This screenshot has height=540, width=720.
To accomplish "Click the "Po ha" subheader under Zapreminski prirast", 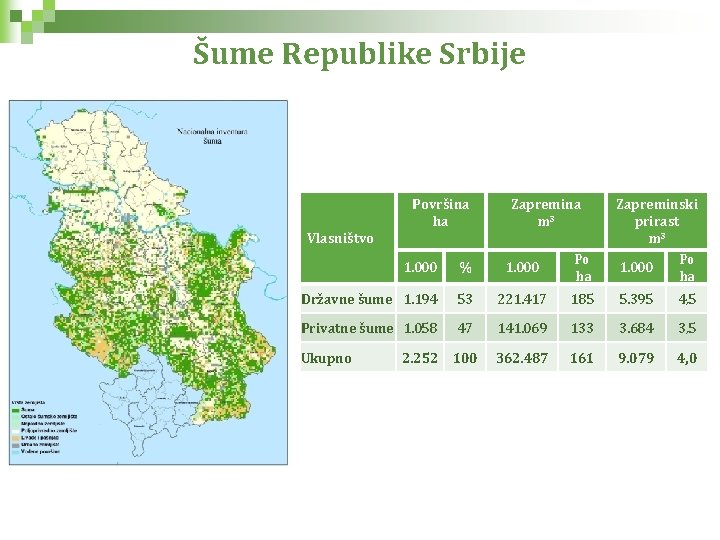I will click(687, 267).
